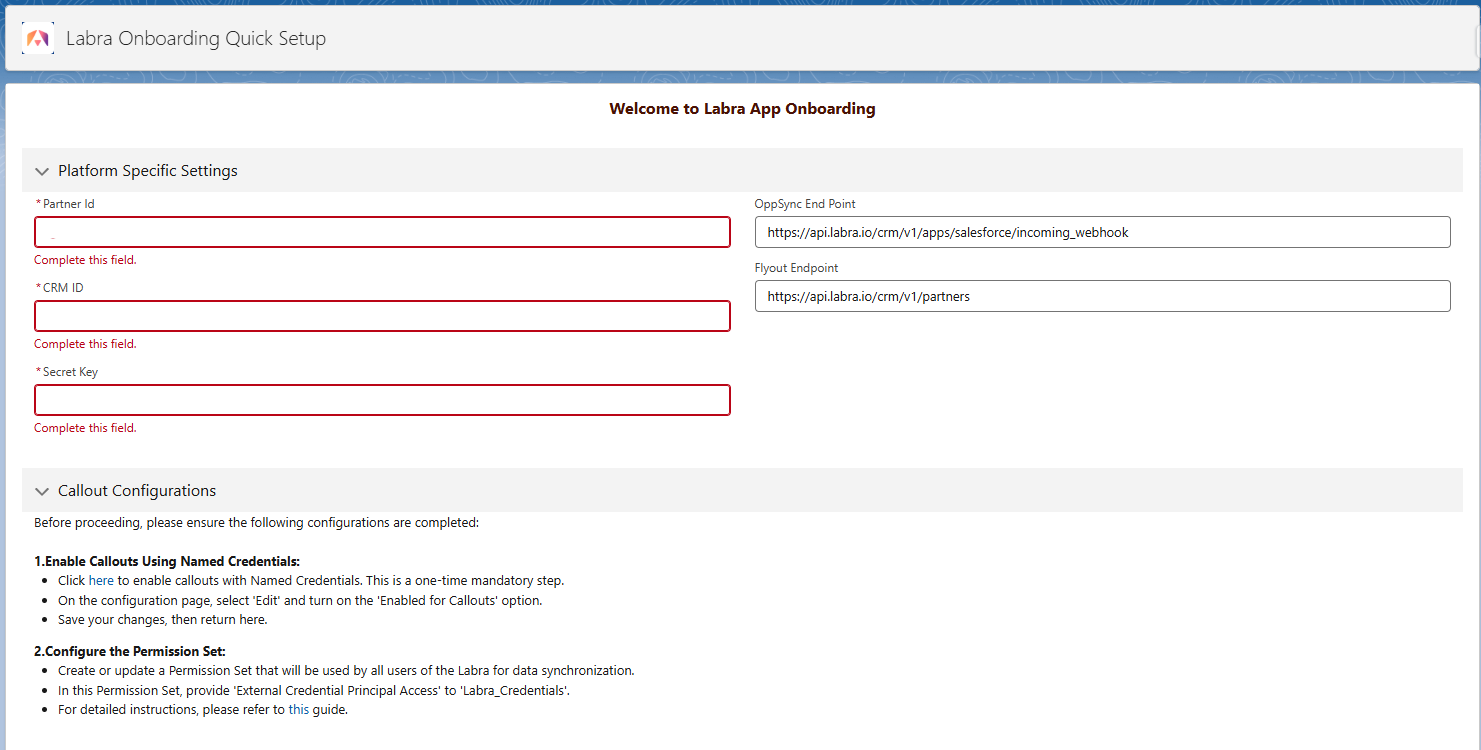Click the Partner Id field label

[x=69, y=204]
